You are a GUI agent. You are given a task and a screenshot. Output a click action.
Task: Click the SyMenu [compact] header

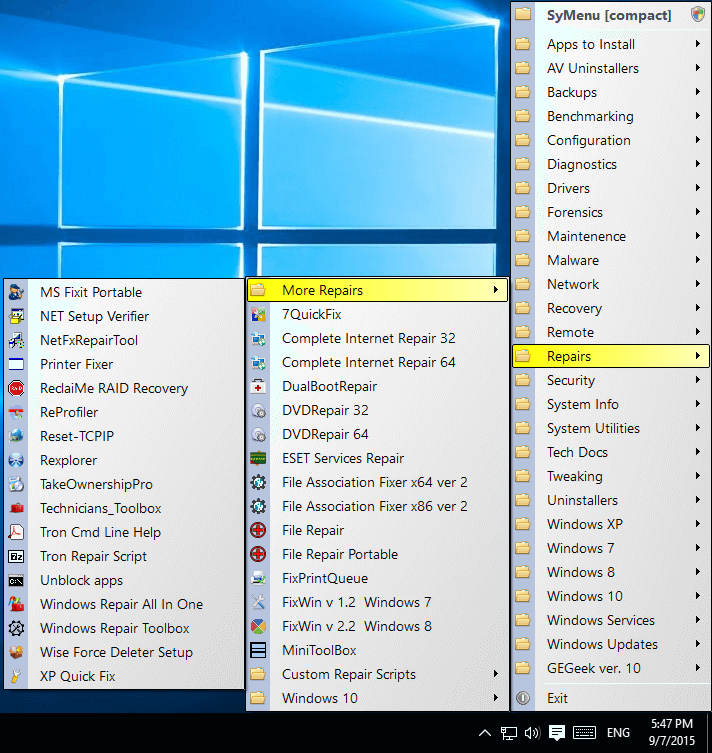click(x=609, y=15)
